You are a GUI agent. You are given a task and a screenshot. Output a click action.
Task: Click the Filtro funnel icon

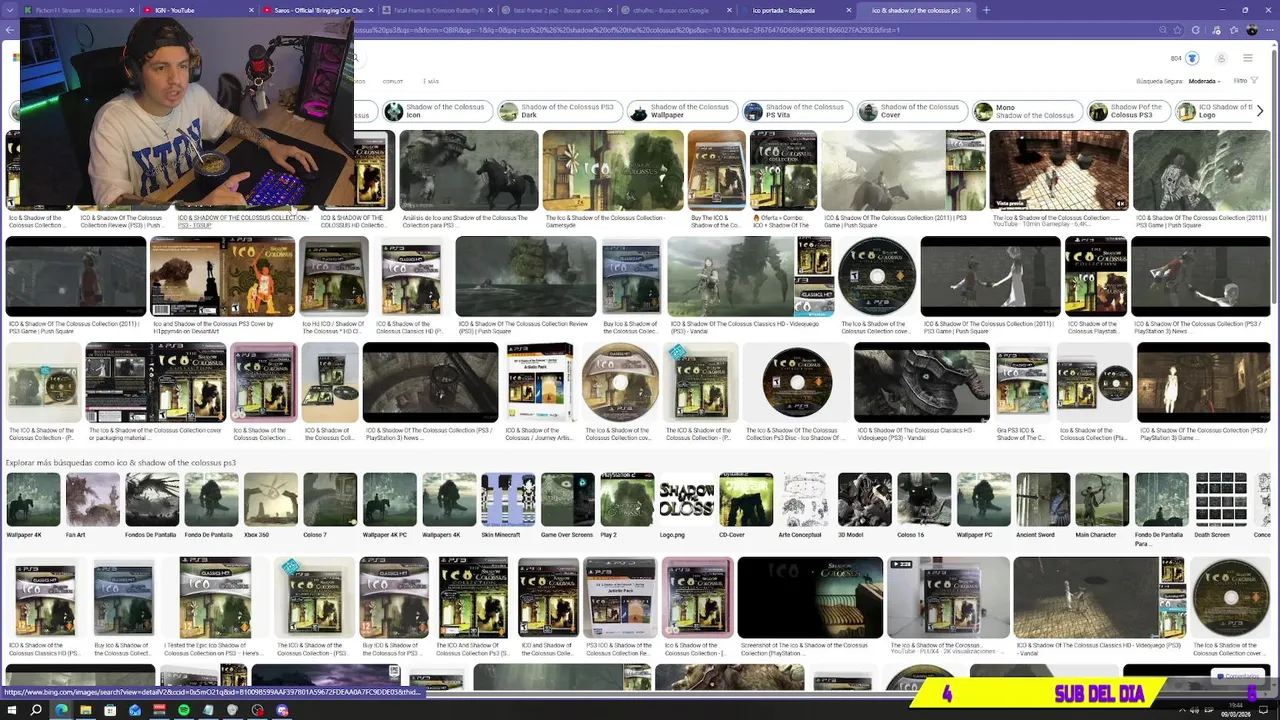point(1255,81)
